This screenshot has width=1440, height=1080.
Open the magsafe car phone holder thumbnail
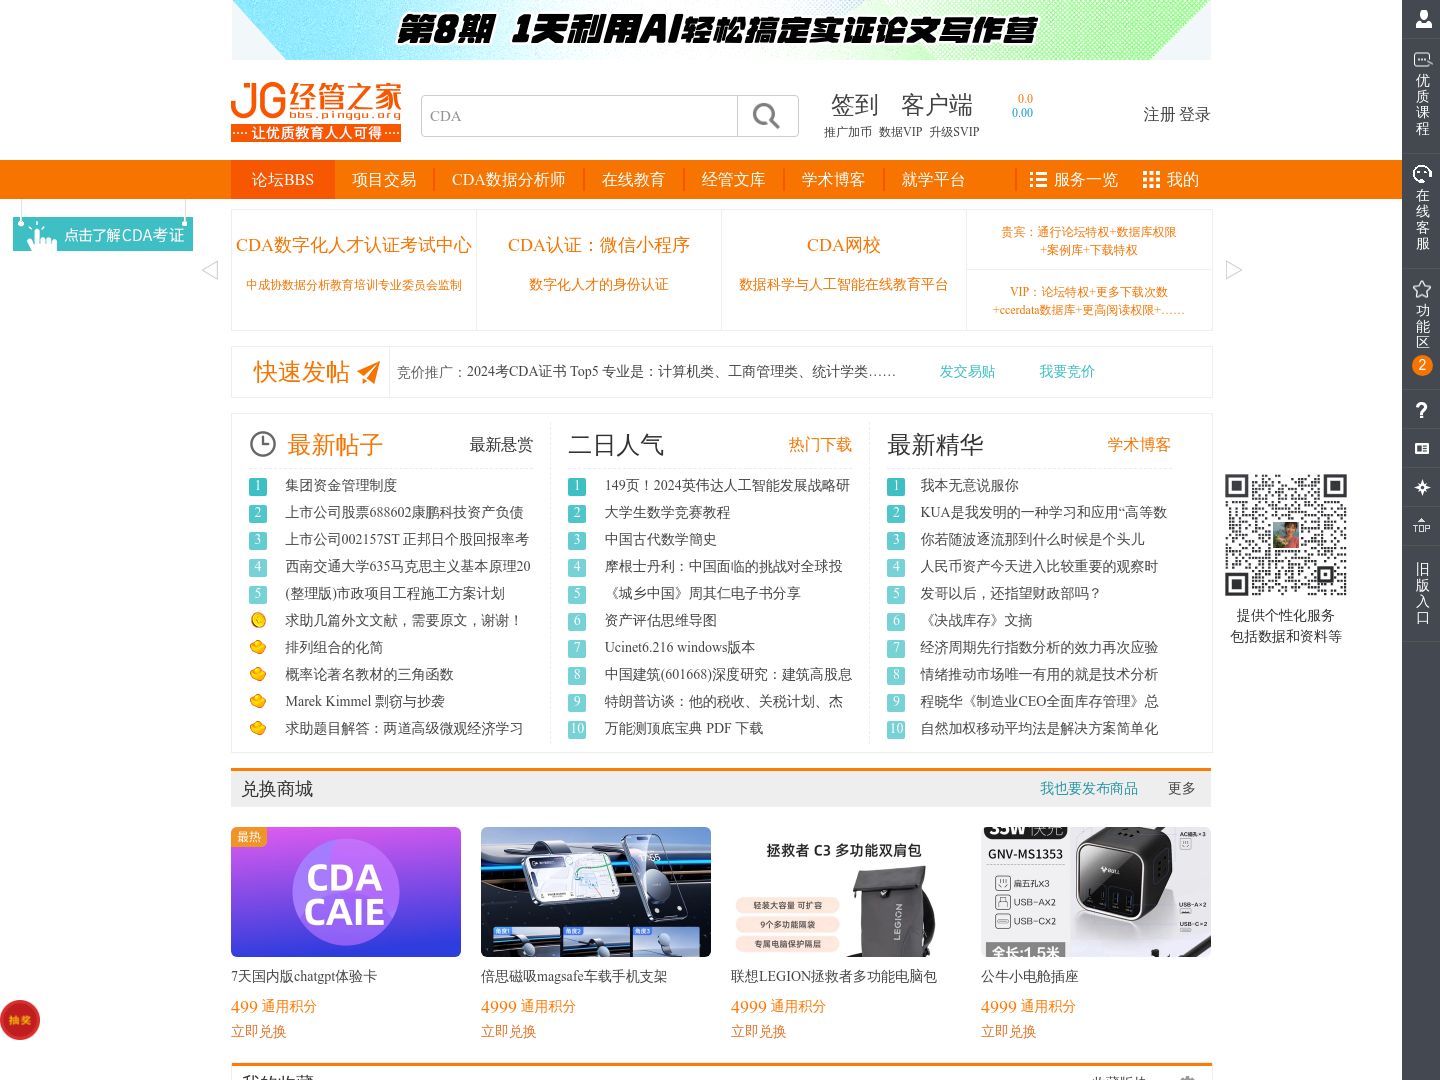coord(596,892)
